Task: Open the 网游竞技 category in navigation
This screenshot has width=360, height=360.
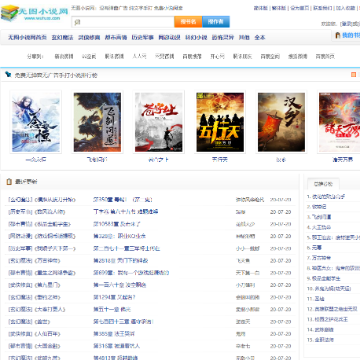Action: tap(169, 37)
